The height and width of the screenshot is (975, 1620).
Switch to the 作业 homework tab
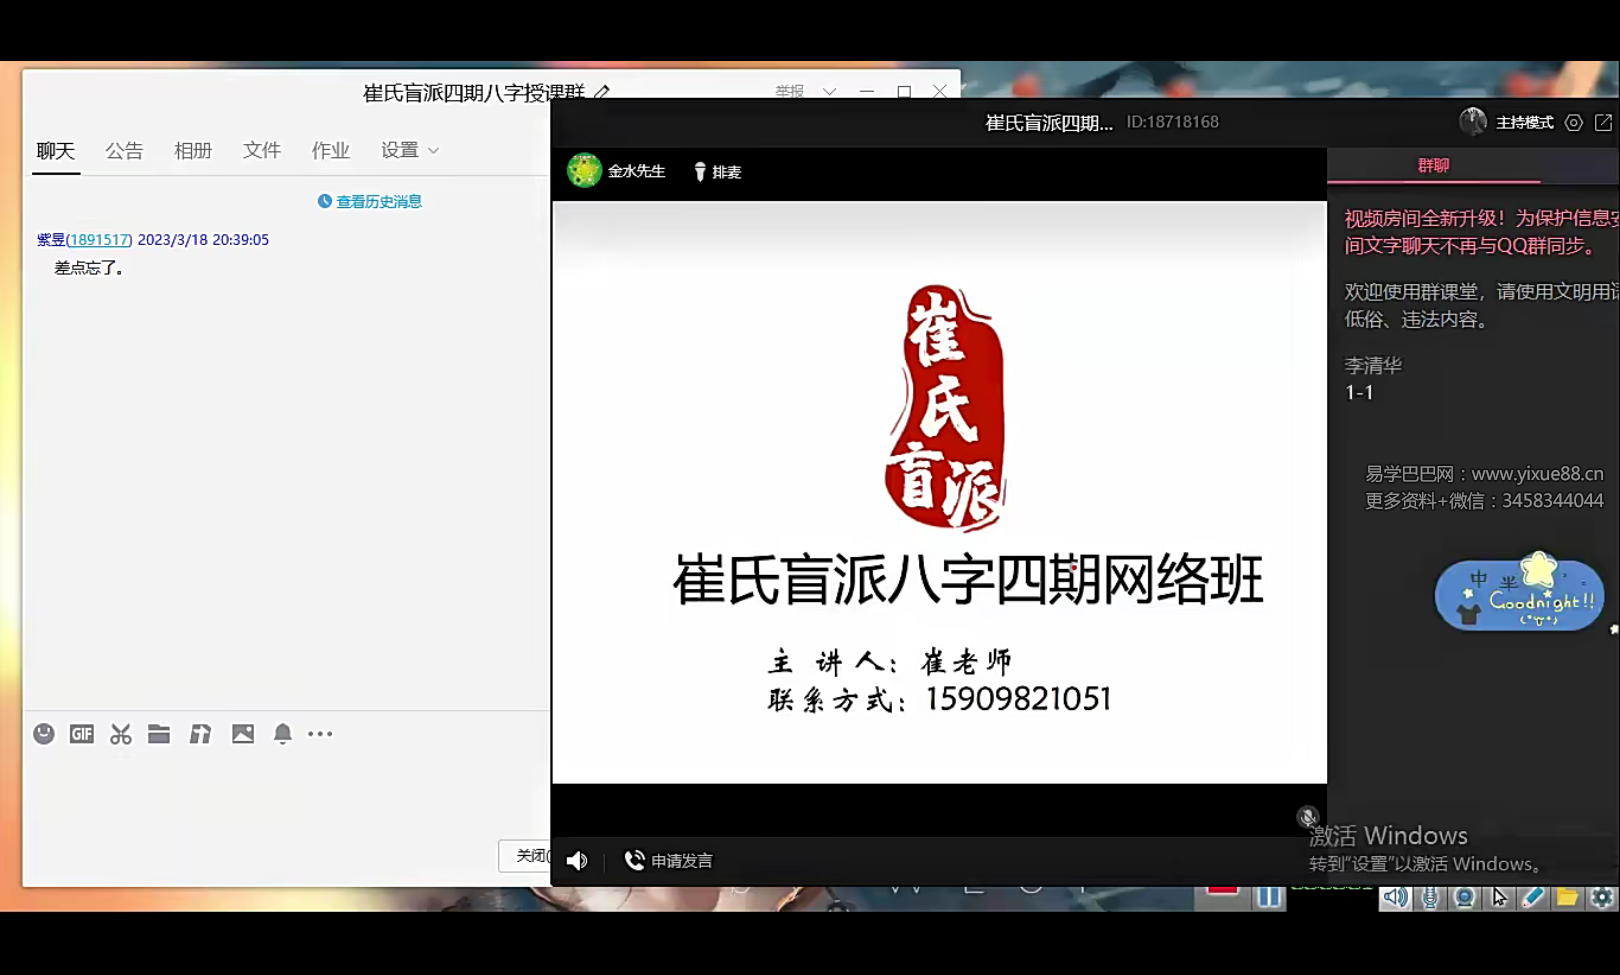coord(330,150)
